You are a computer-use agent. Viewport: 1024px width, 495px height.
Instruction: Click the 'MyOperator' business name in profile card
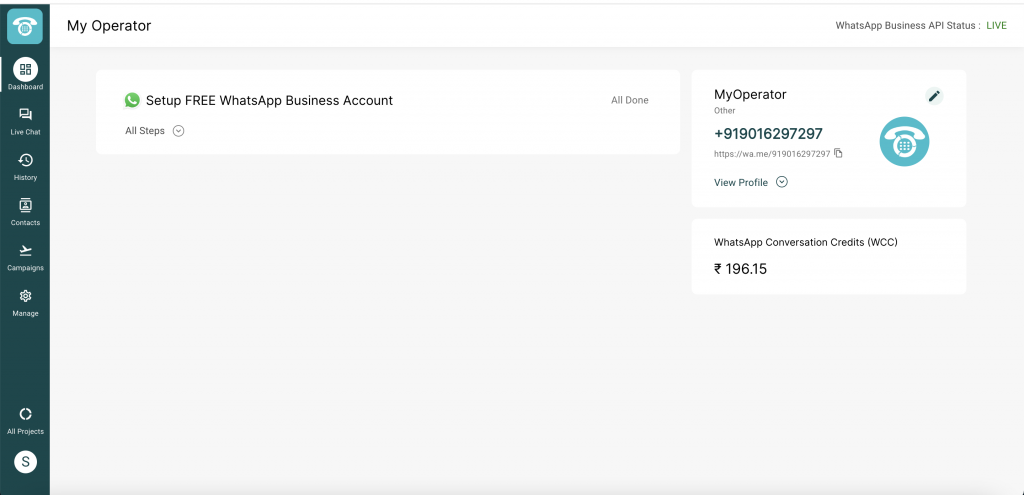coord(750,95)
